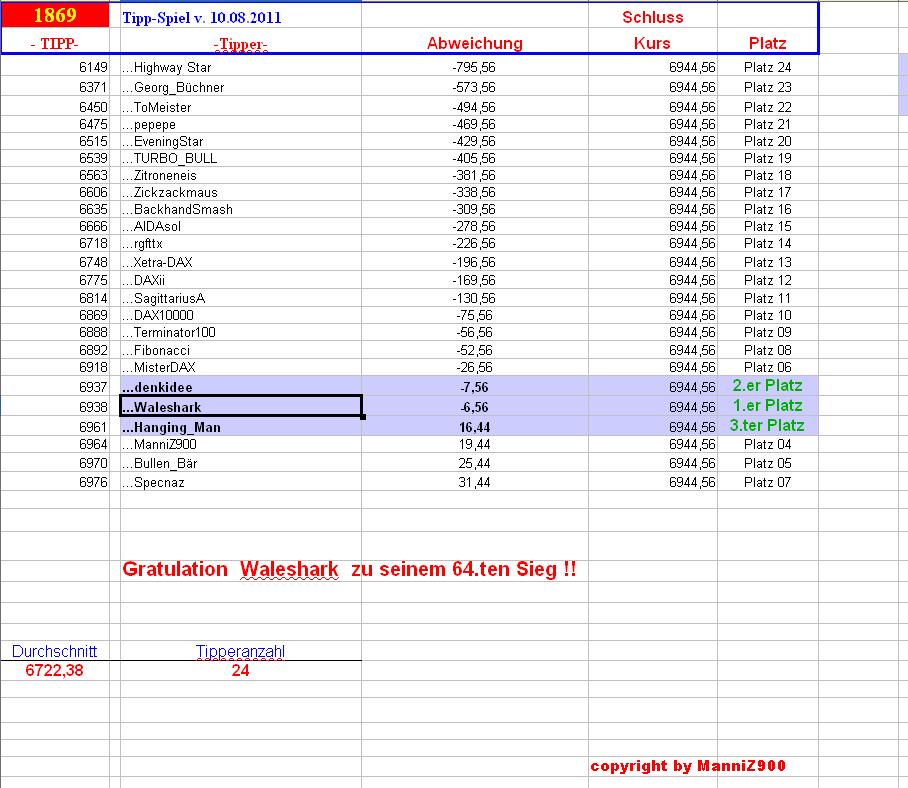Screen dimensions: 908x788
Task: Click the Platz 04 cell
Action: point(767,444)
